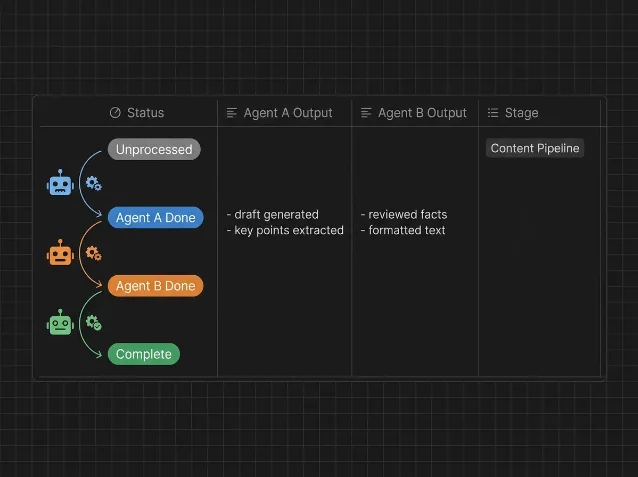
Task: Click the "- formatted text" text
Action: (403, 230)
